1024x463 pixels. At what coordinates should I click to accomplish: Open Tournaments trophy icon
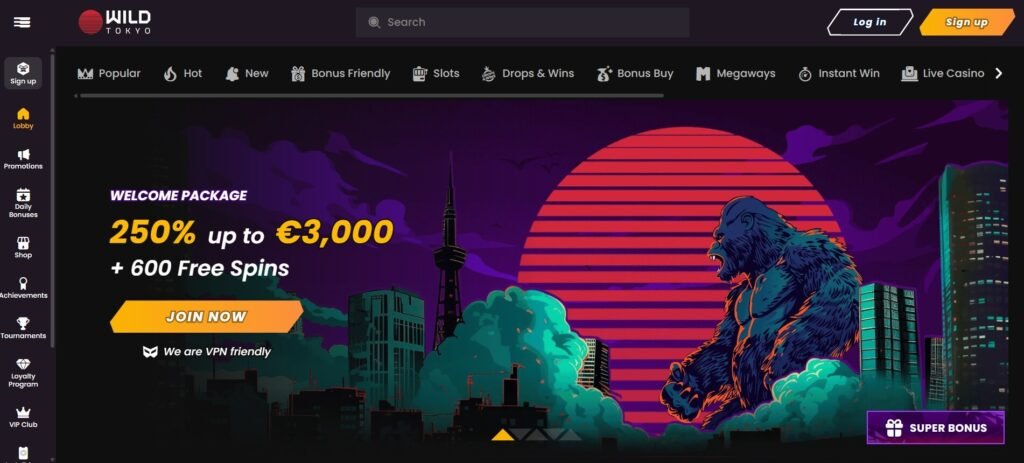pos(23,323)
